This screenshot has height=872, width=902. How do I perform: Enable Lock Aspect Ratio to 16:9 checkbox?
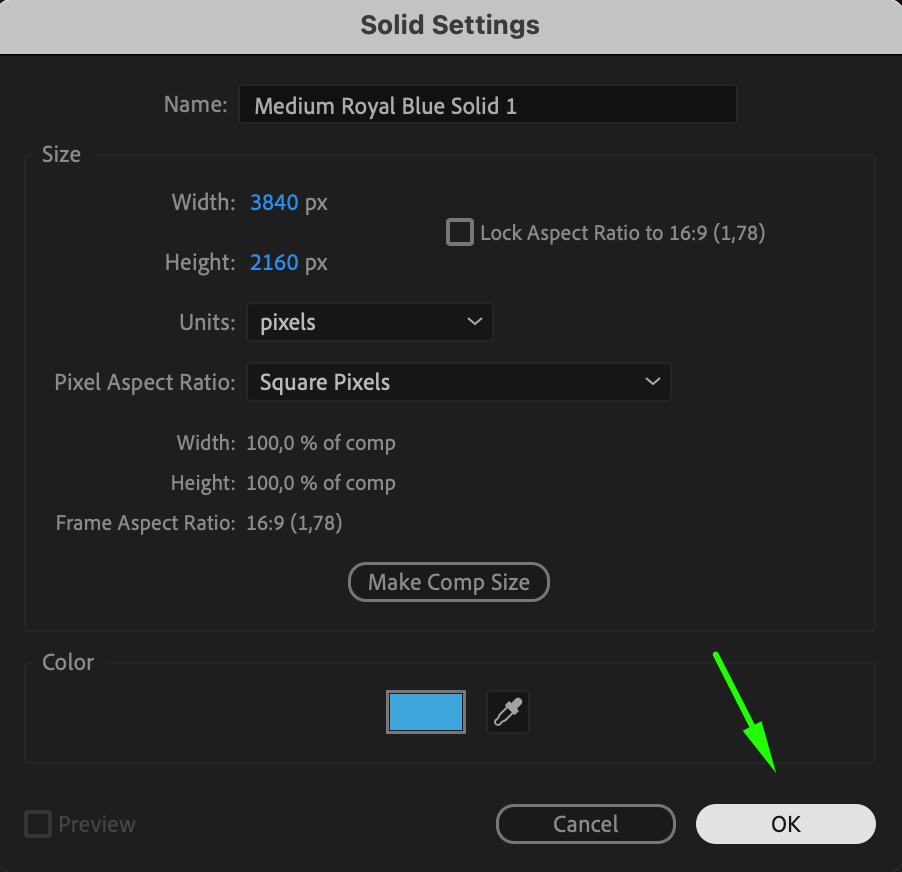pyautogui.click(x=460, y=233)
